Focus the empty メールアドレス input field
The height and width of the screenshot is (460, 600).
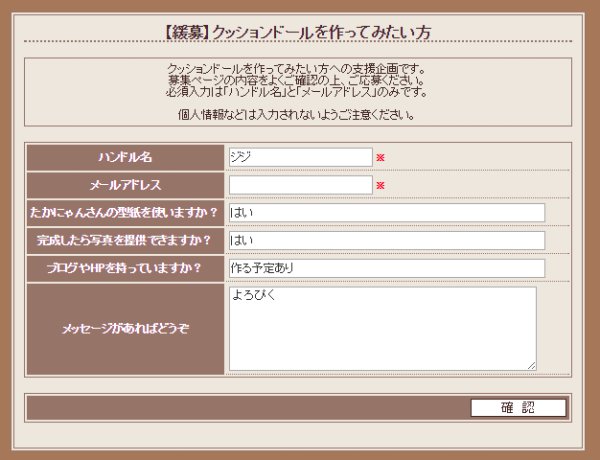[301, 185]
